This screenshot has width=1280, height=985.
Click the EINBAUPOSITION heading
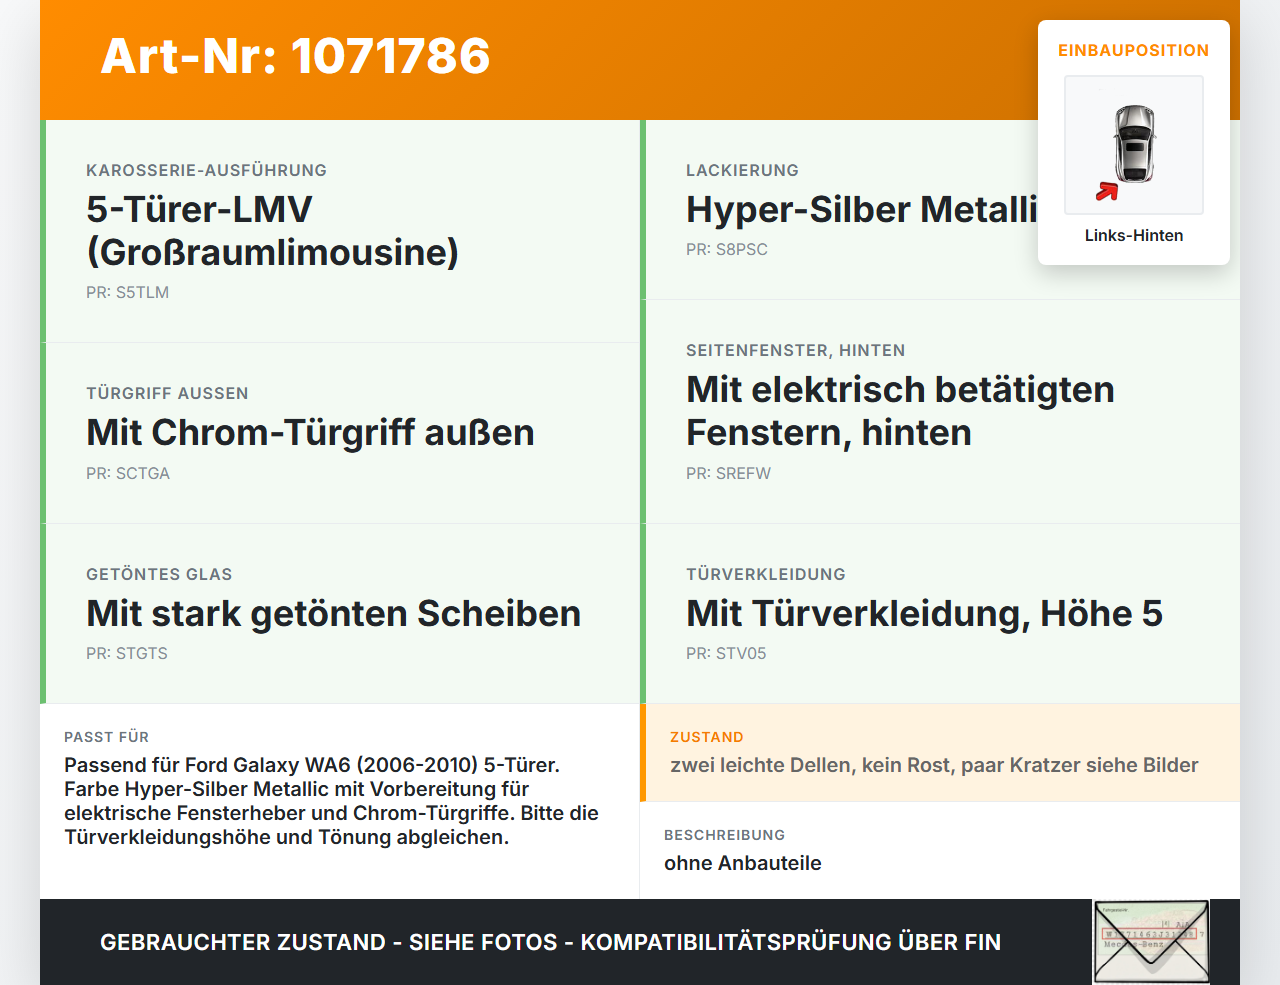(x=1134, y=51)
